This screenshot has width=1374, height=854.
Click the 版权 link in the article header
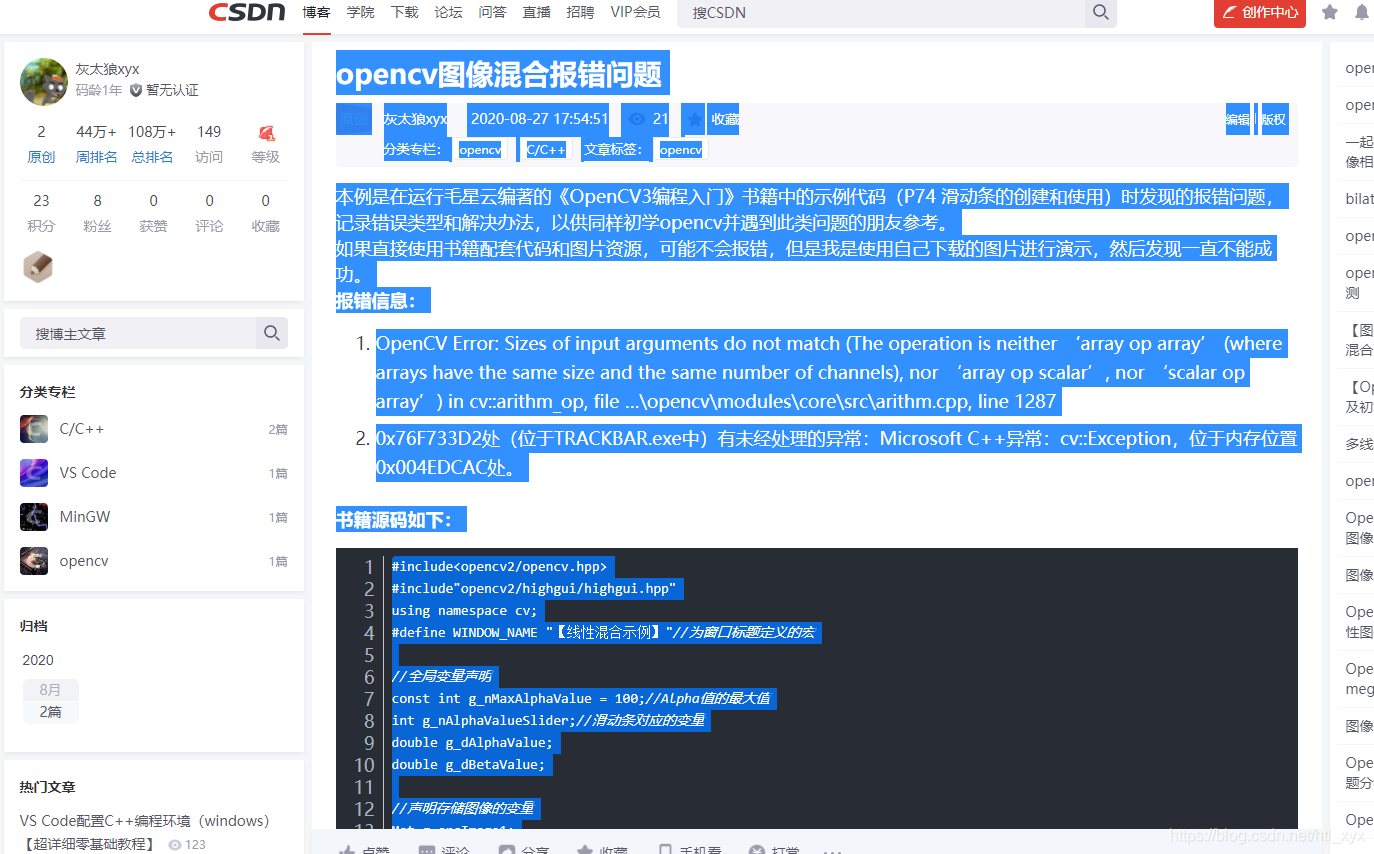coord(1274,119)
